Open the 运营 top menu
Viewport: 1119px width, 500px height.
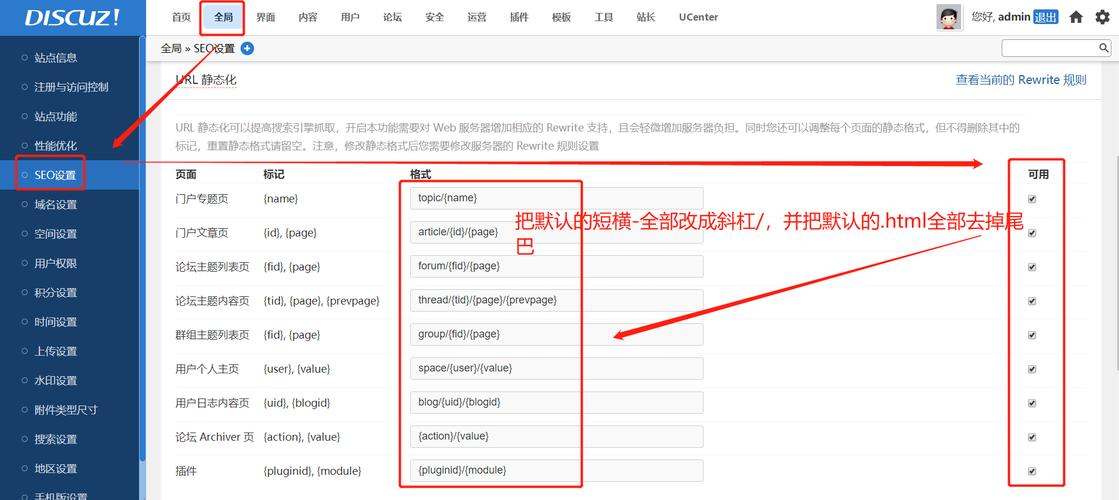pos(477,17)
